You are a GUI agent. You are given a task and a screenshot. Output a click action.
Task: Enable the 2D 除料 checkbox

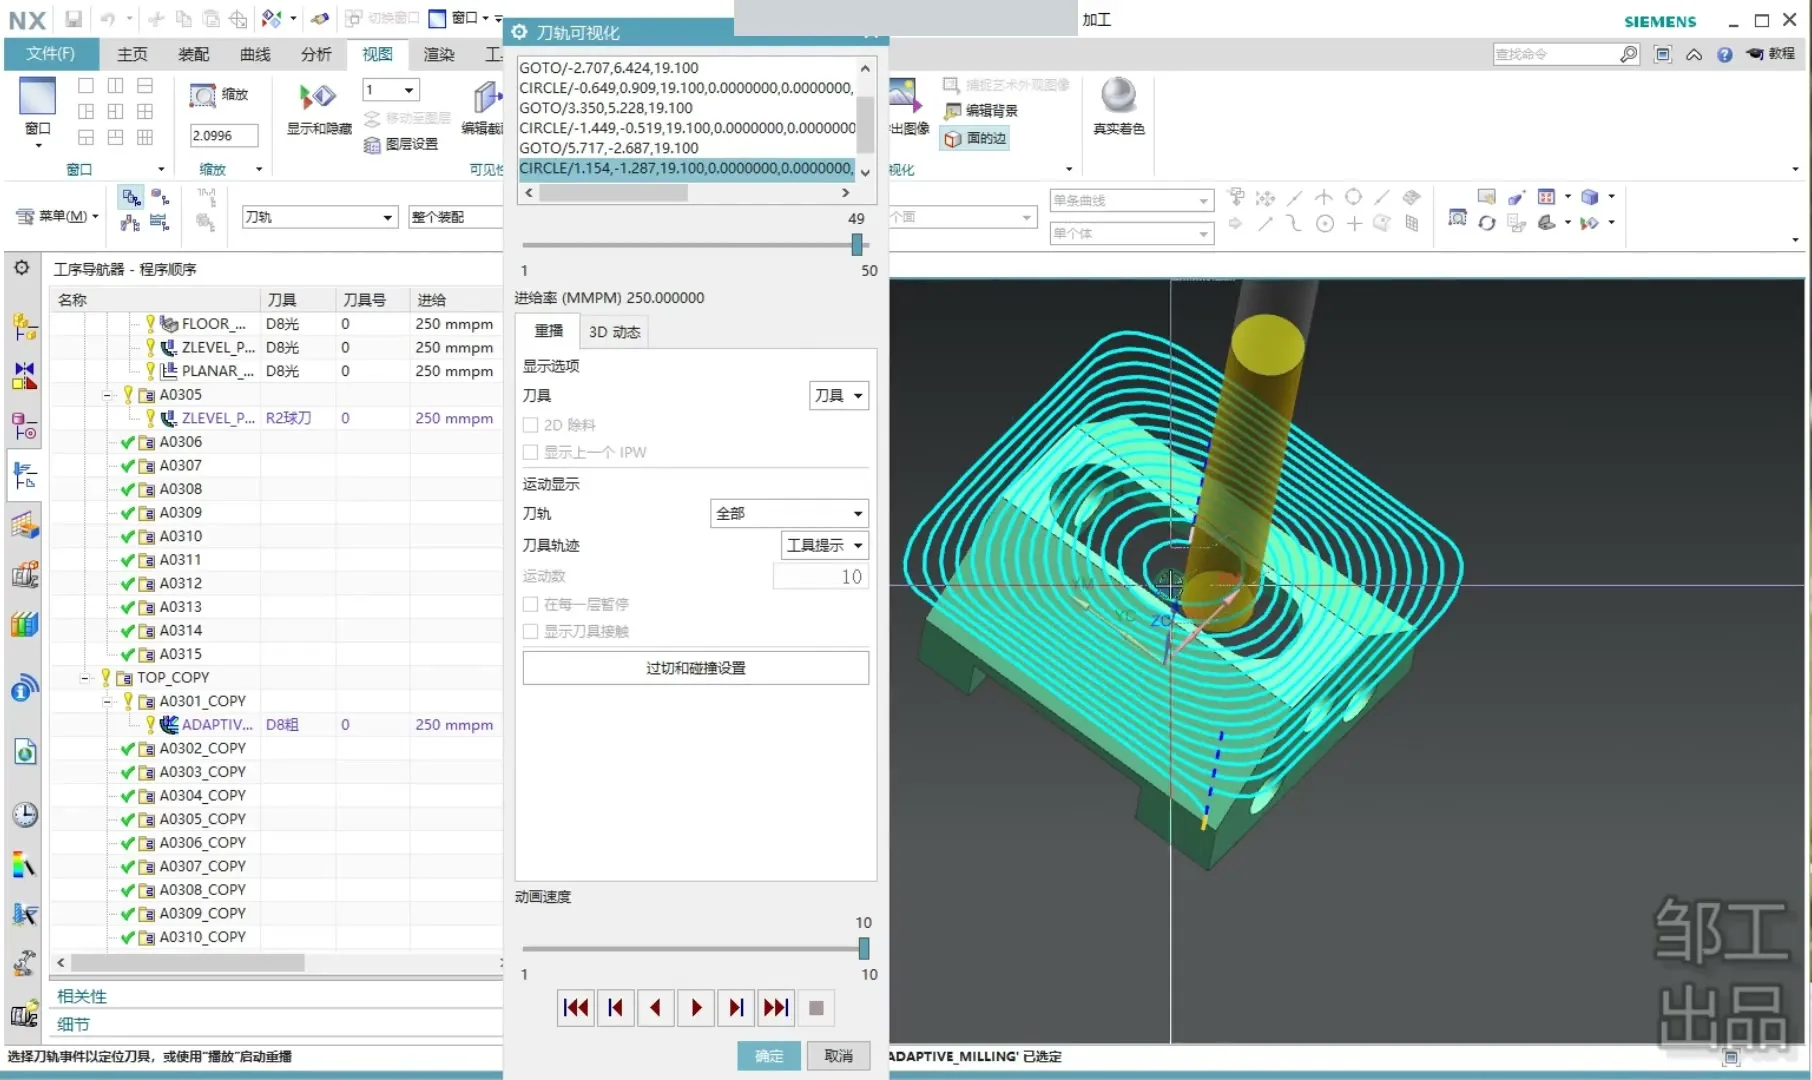[531, 425]
